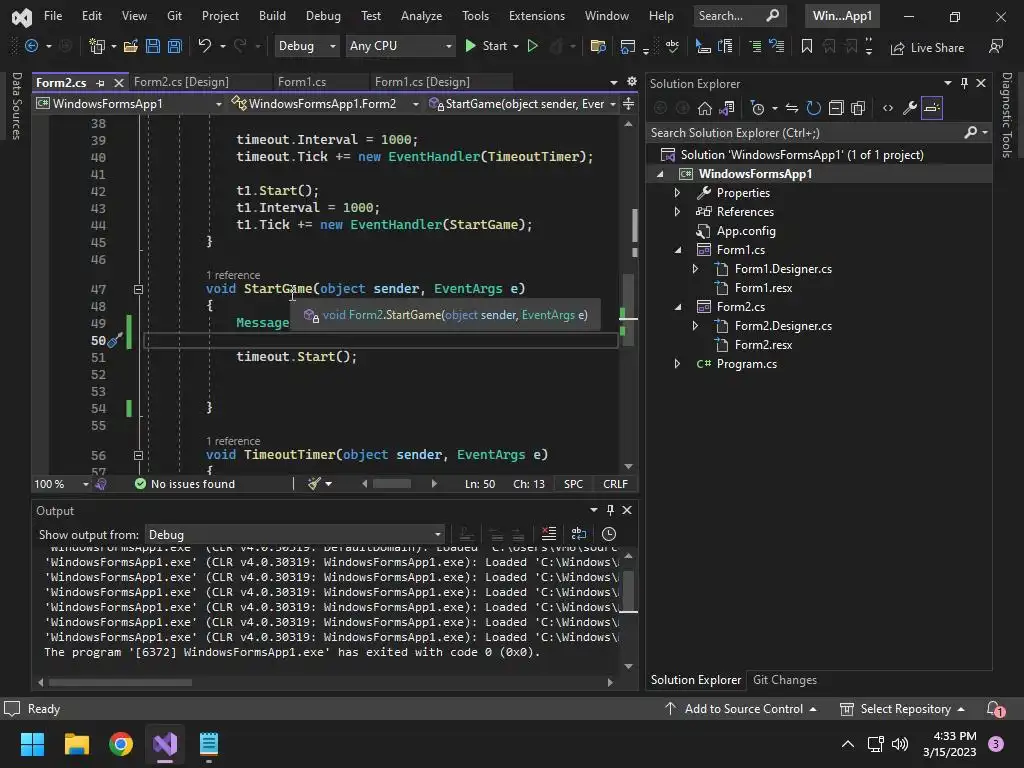Open the Build menu
This screenshot has height=768, width=1024.
click(x=272, y=16)
